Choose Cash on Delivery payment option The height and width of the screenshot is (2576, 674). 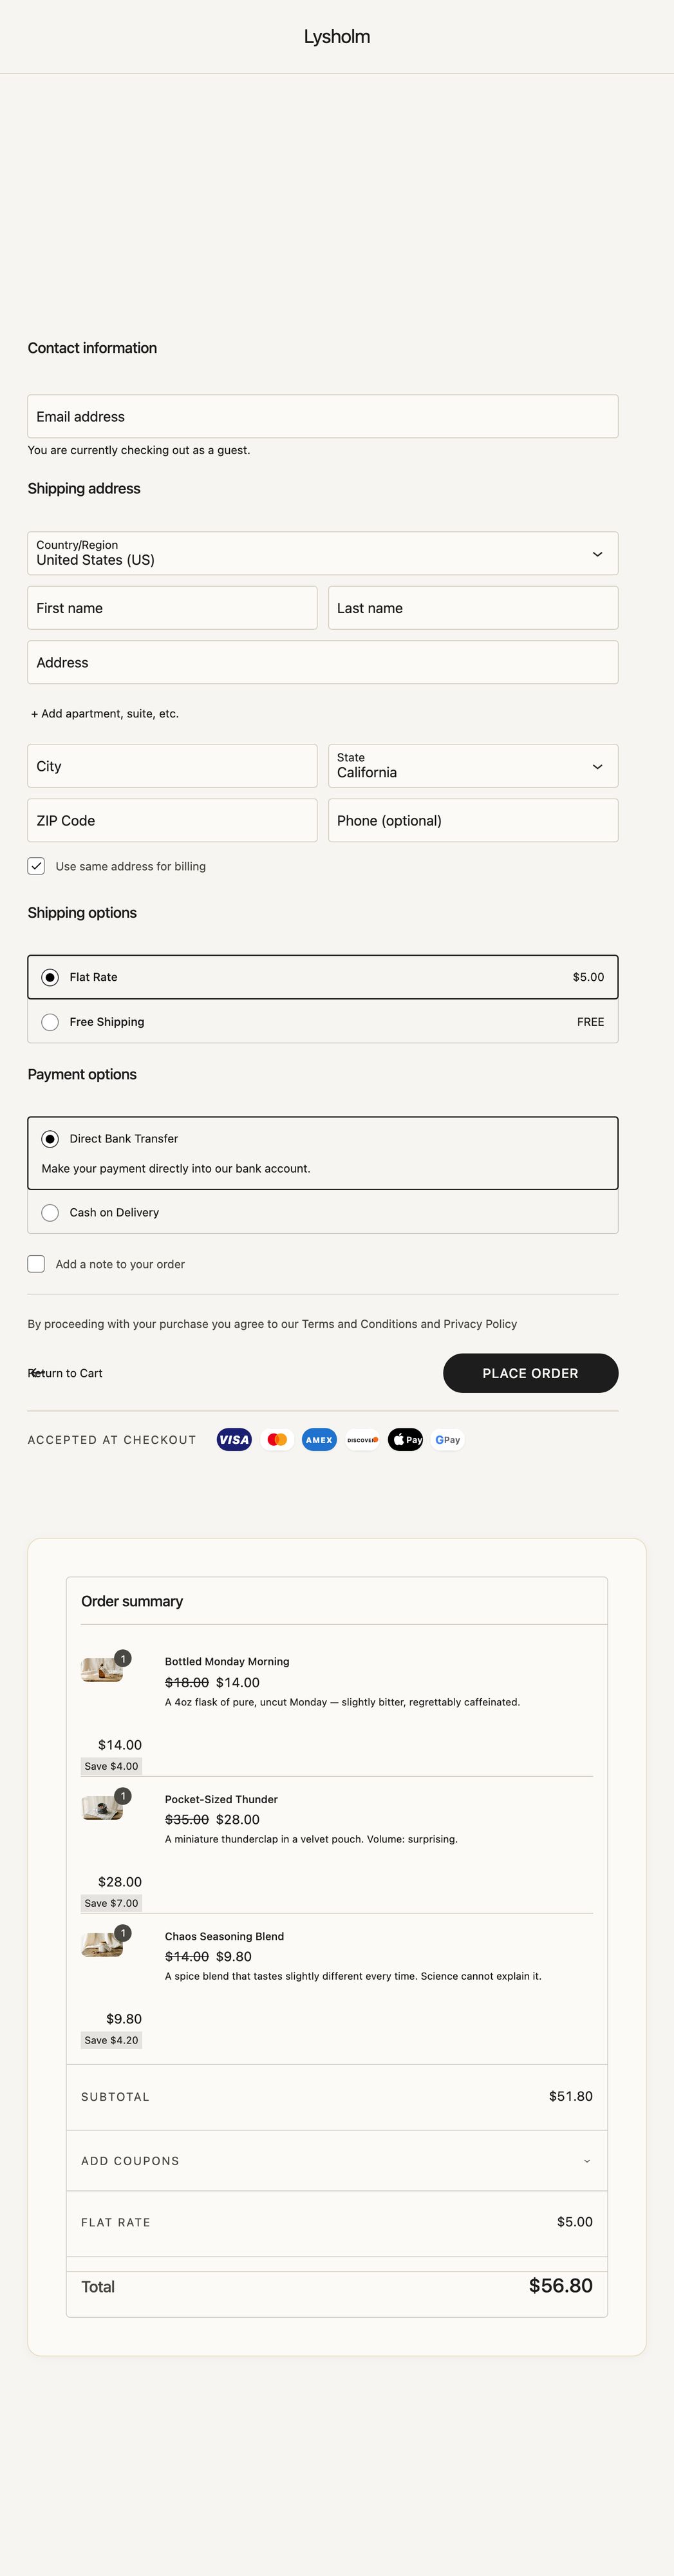50,1213
